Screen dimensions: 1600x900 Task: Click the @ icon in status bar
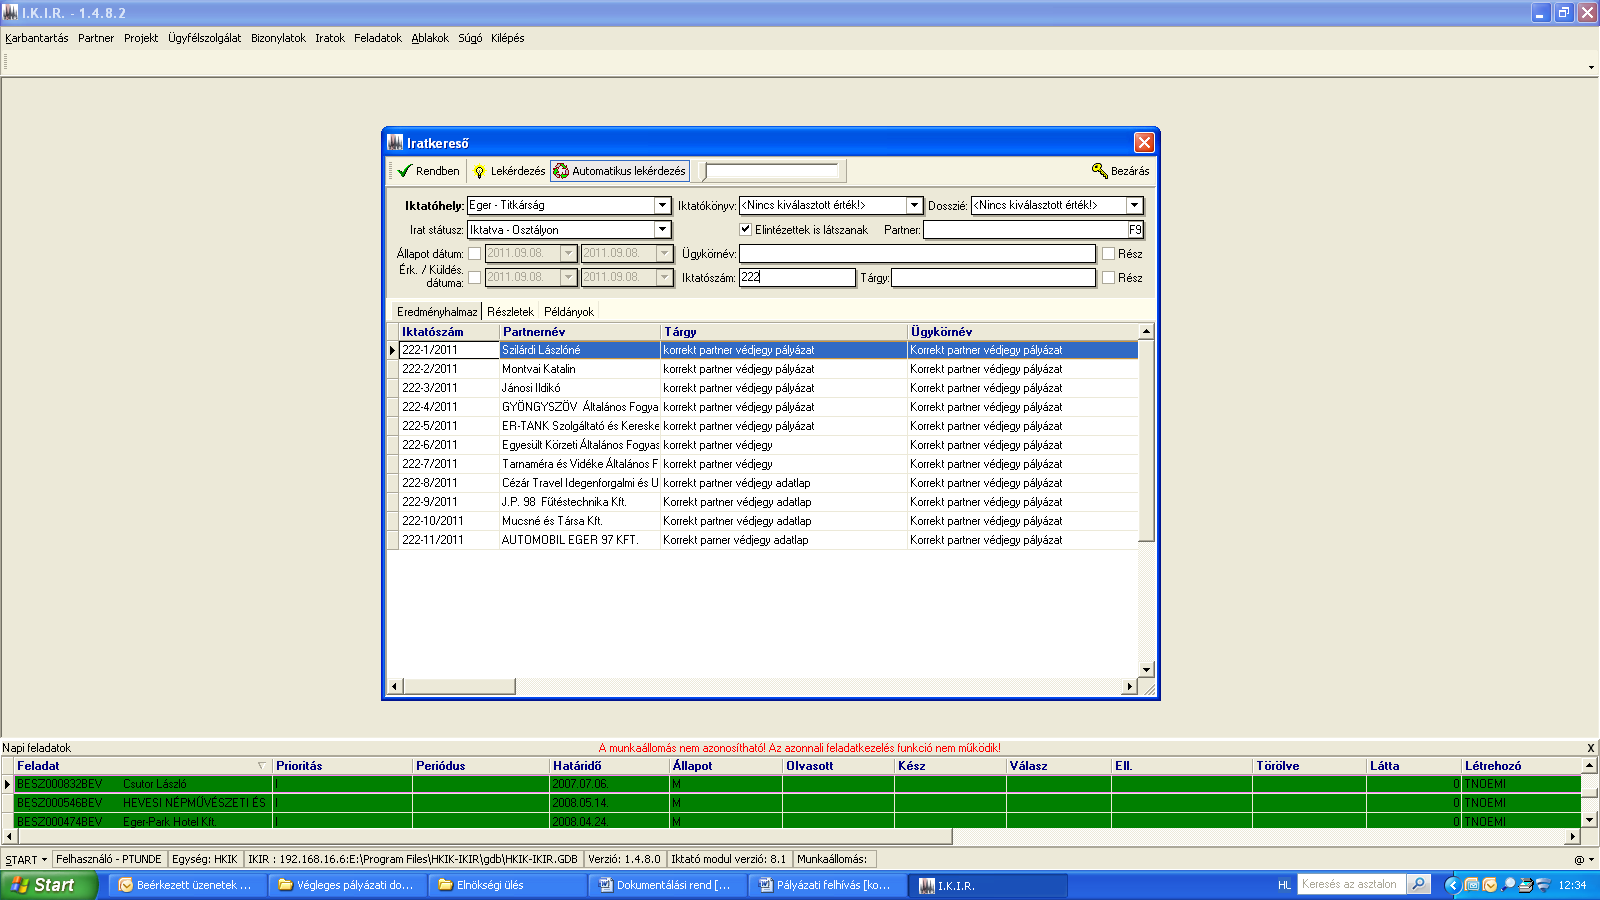click(1579, 859)
